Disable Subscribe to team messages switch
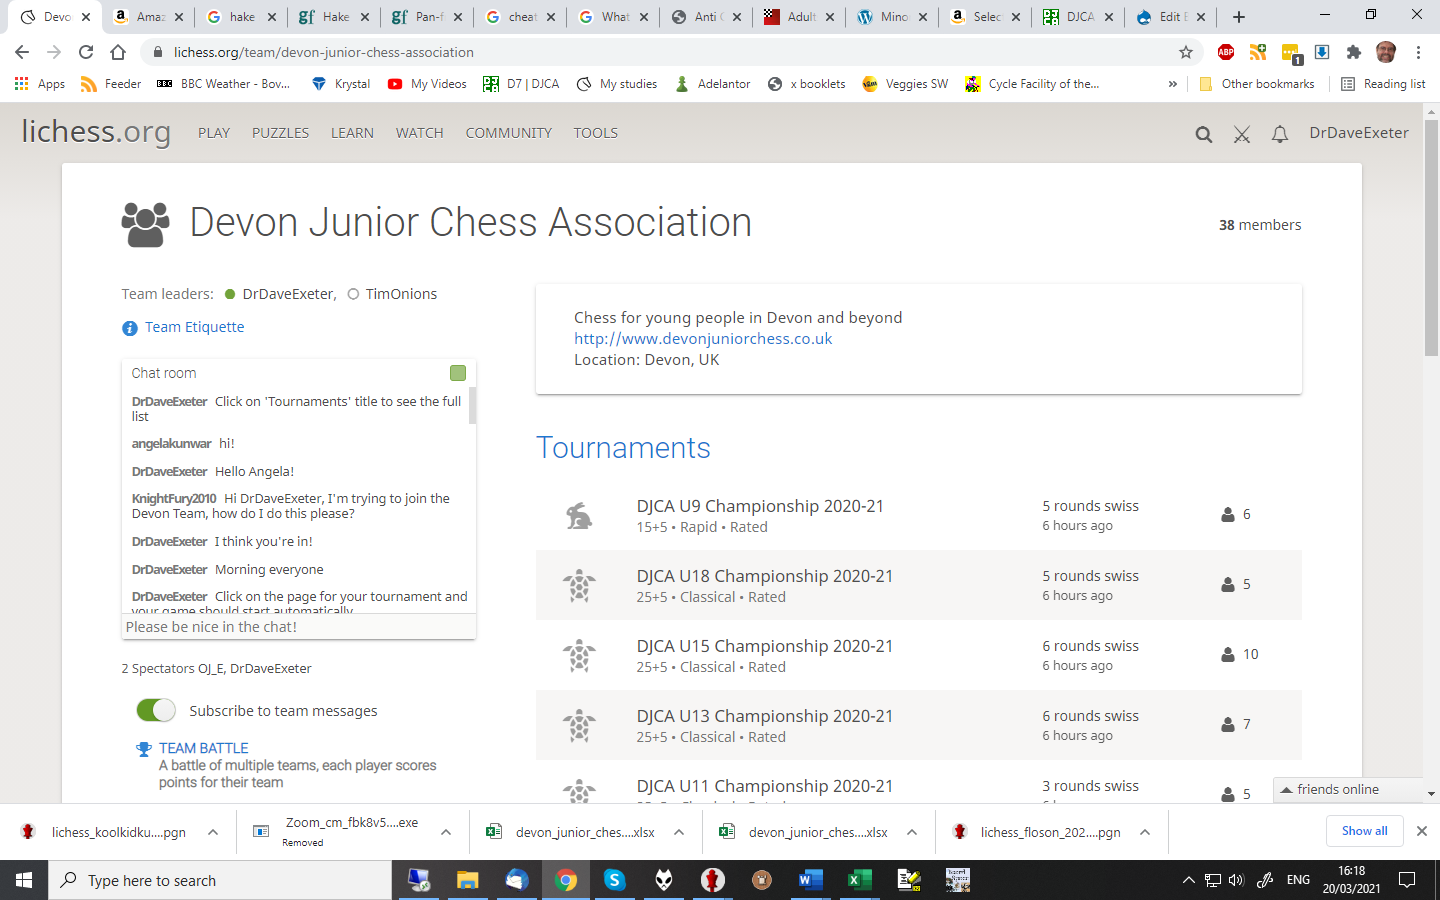Viewport: 1440px width, 900px height. (156, 710)
